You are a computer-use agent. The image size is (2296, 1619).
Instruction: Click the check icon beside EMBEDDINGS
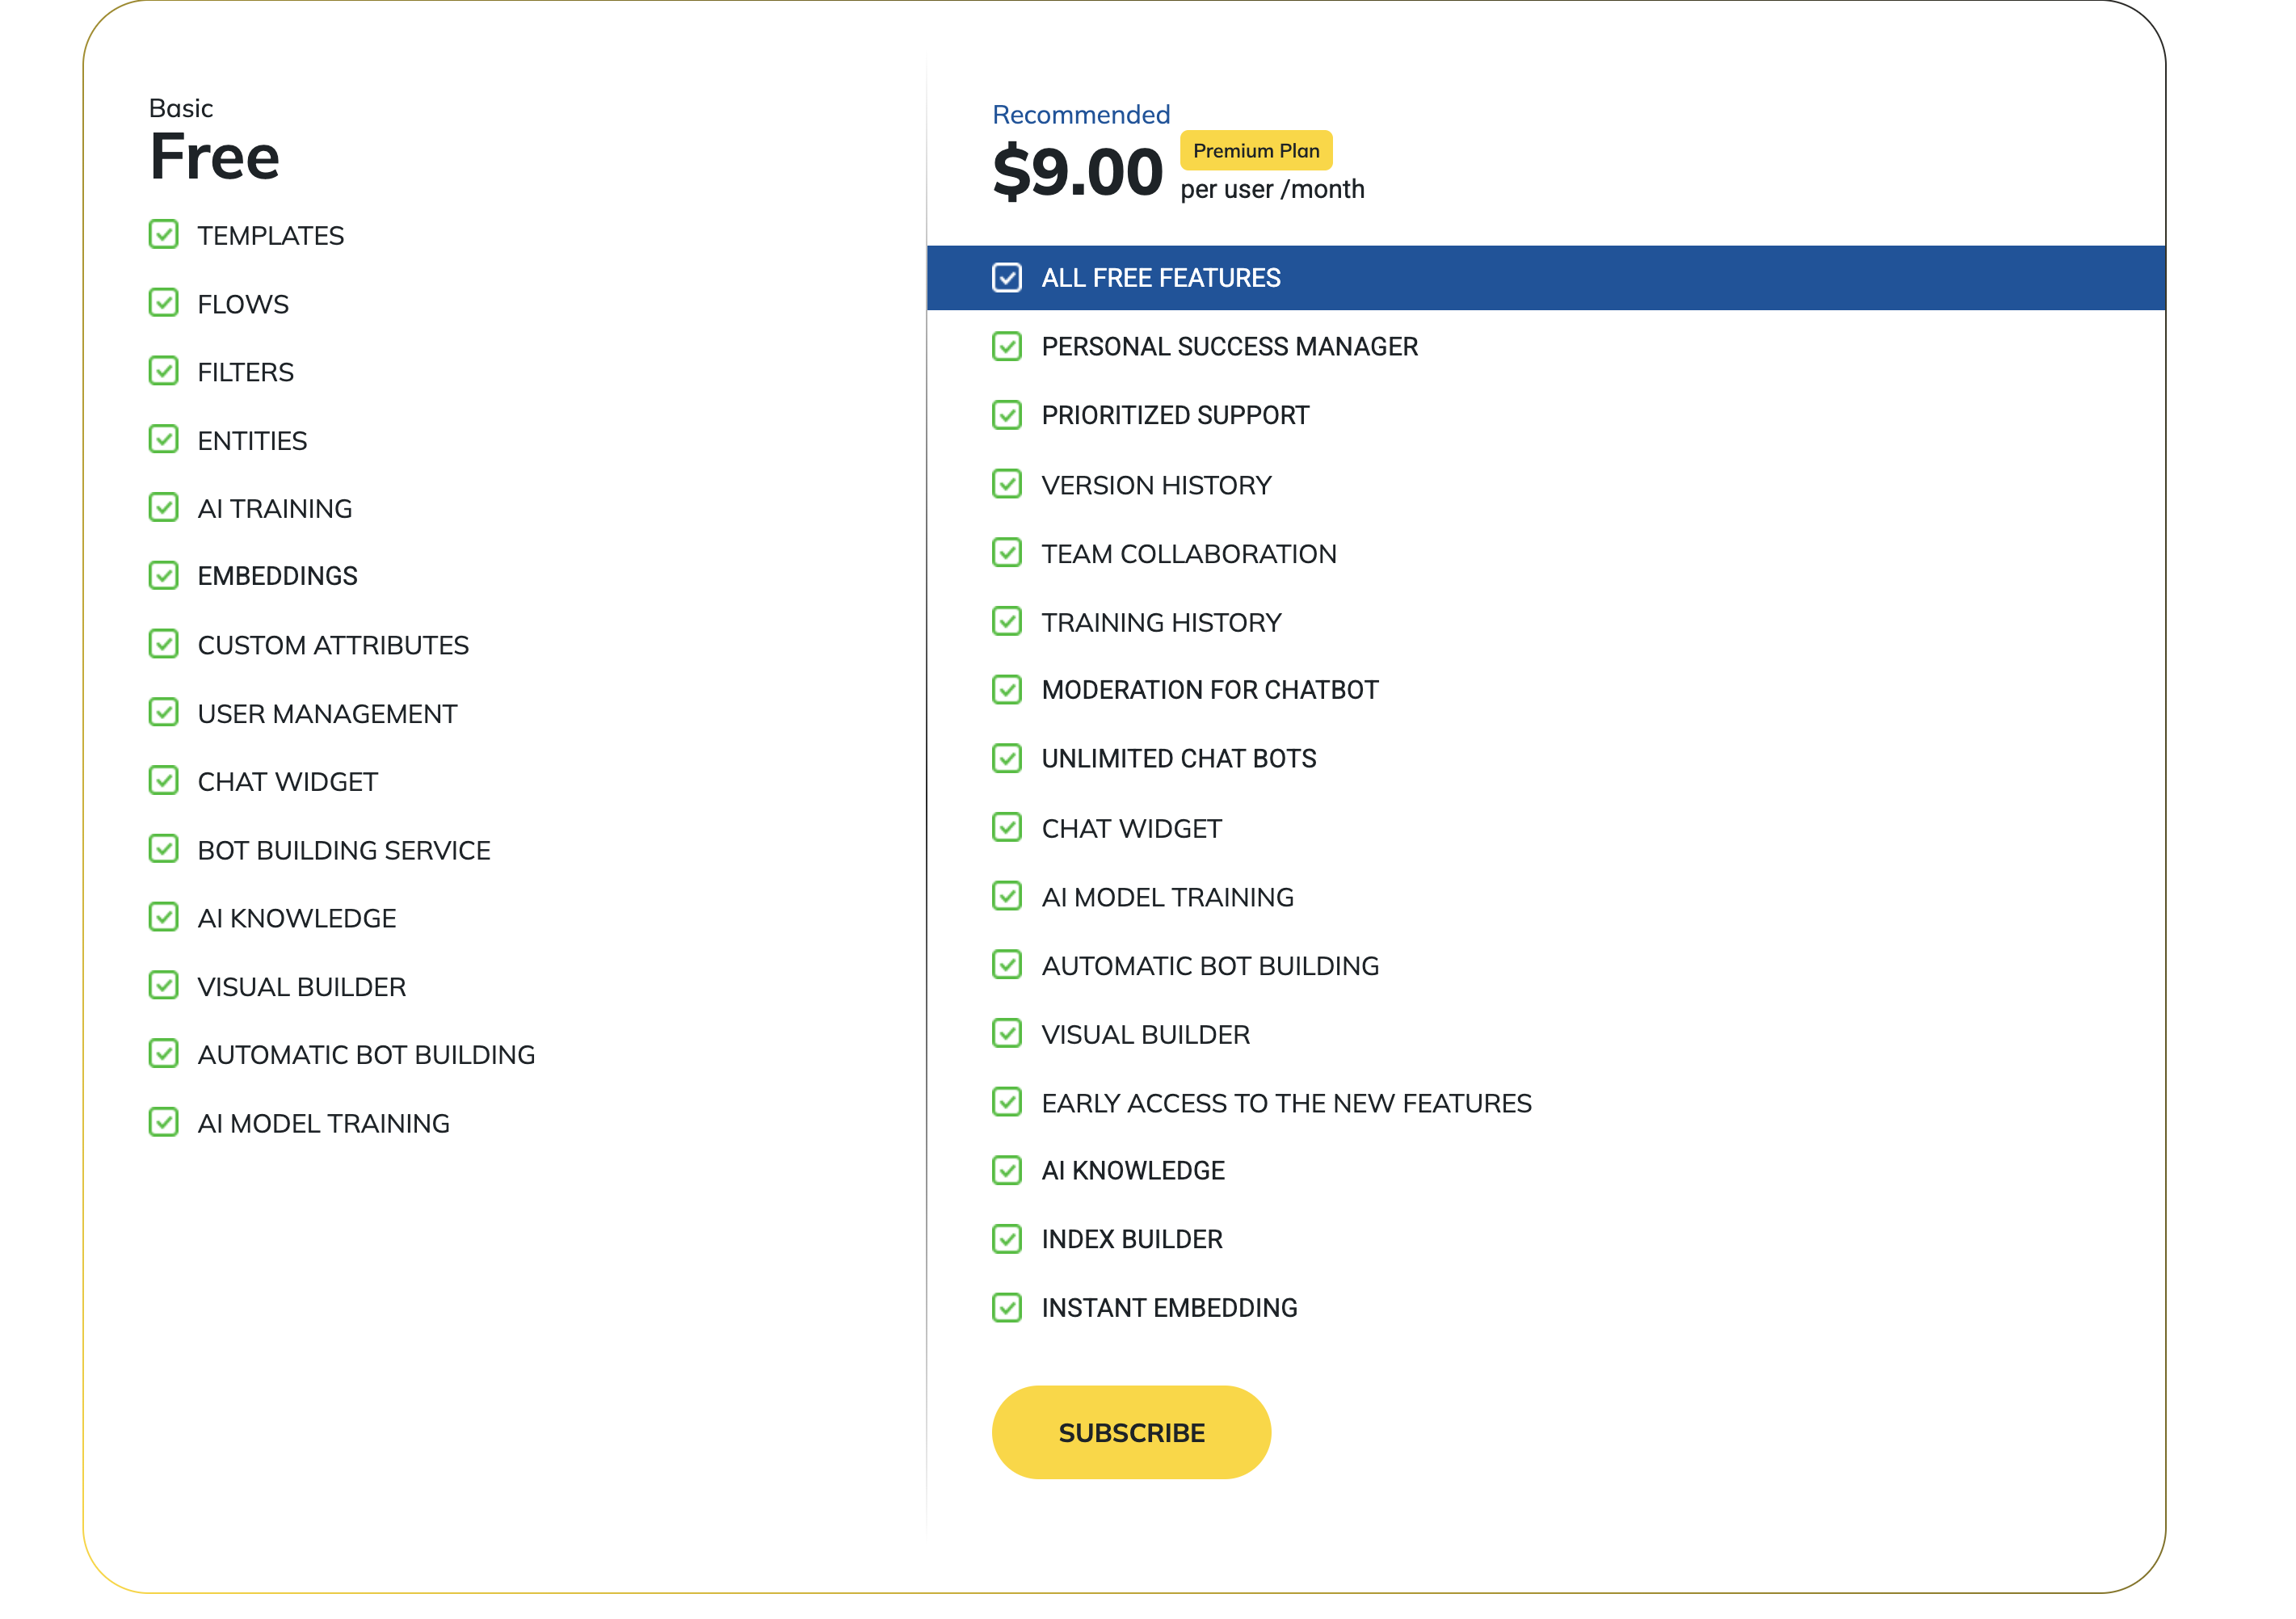tap(164, 575)
